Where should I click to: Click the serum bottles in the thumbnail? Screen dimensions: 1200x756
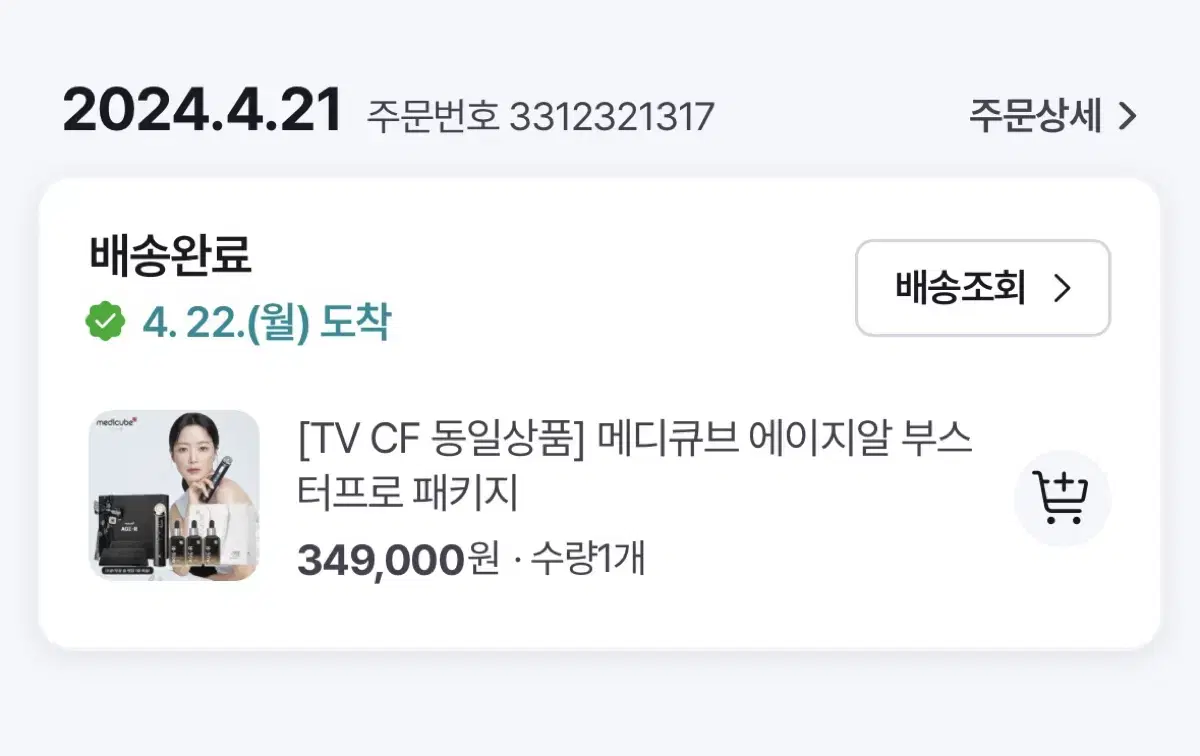[x=195, y=542]
